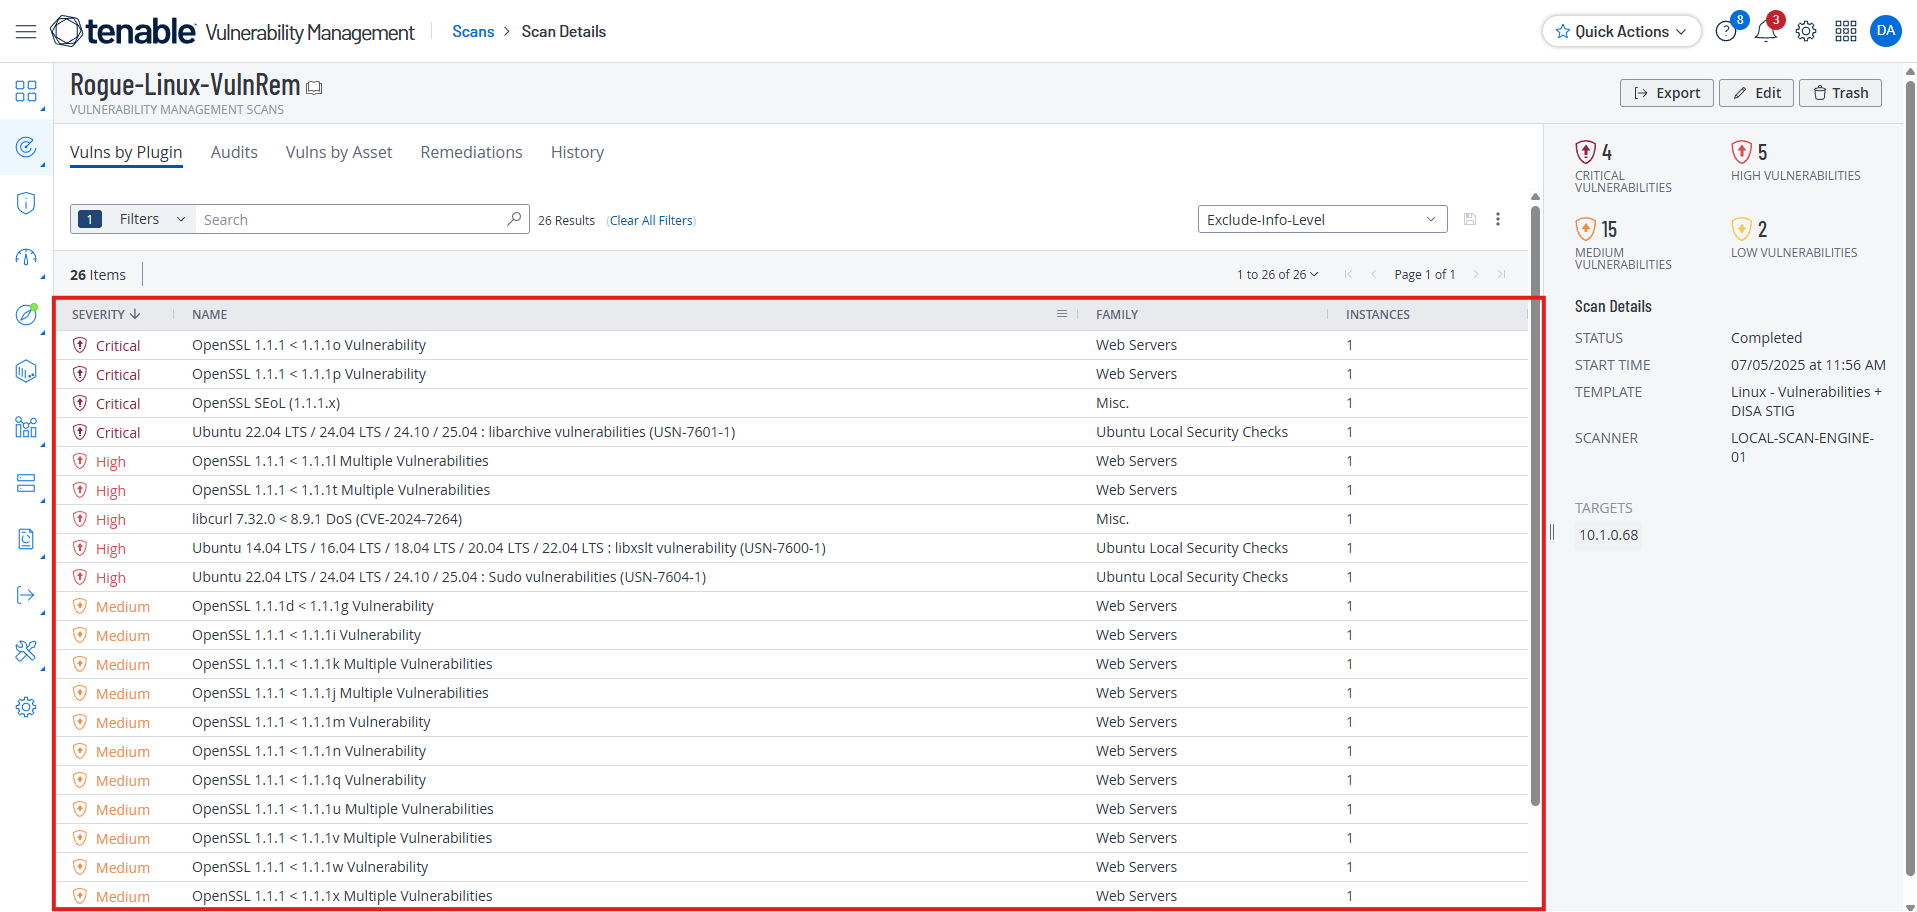Open the hexagon chart sidebar icon
The width and height of the screenshot is (1917, 912).
[26, 371]
